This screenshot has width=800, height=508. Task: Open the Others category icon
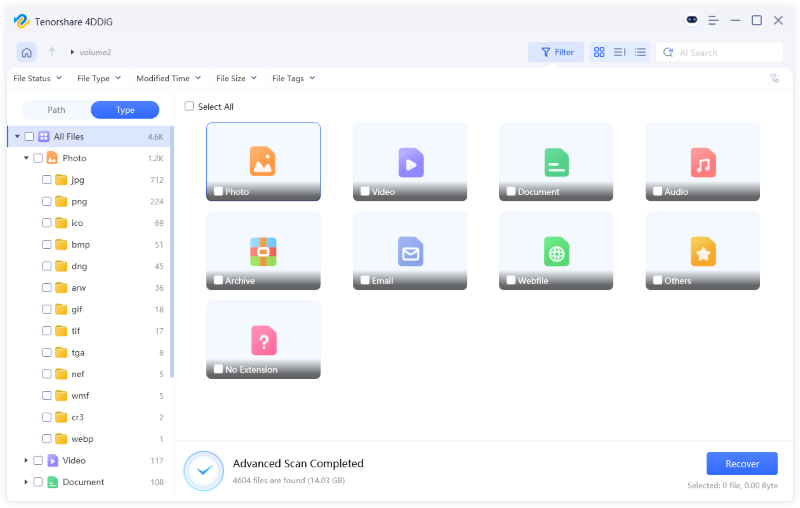coord(703,251)
